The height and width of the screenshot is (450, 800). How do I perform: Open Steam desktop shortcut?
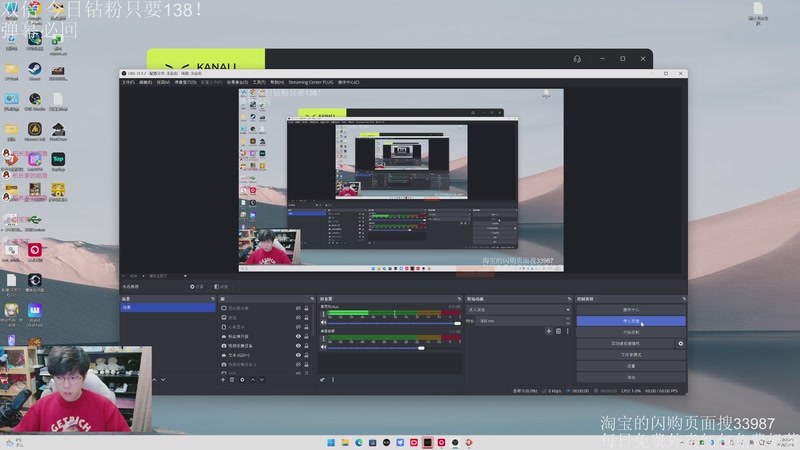(x=35, y=71)
